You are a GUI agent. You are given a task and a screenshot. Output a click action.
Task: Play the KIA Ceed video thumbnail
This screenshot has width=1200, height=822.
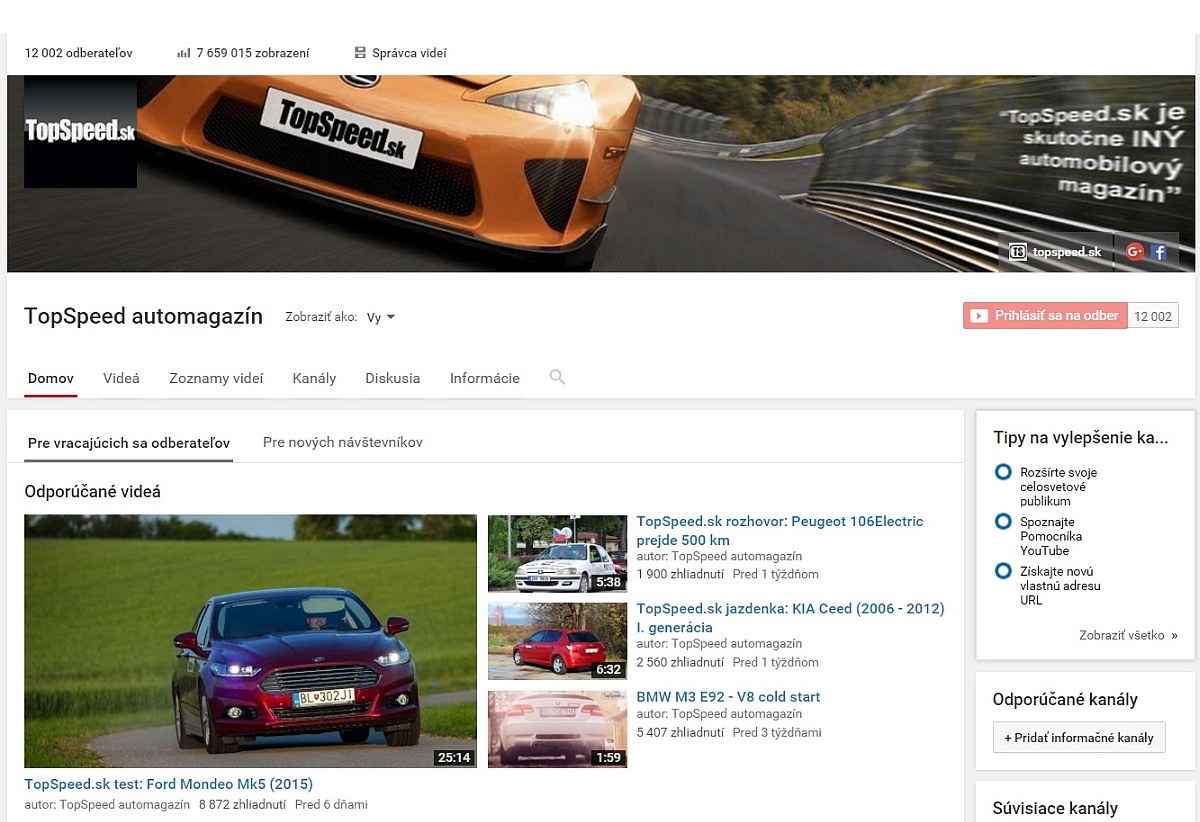pos(557,641)
